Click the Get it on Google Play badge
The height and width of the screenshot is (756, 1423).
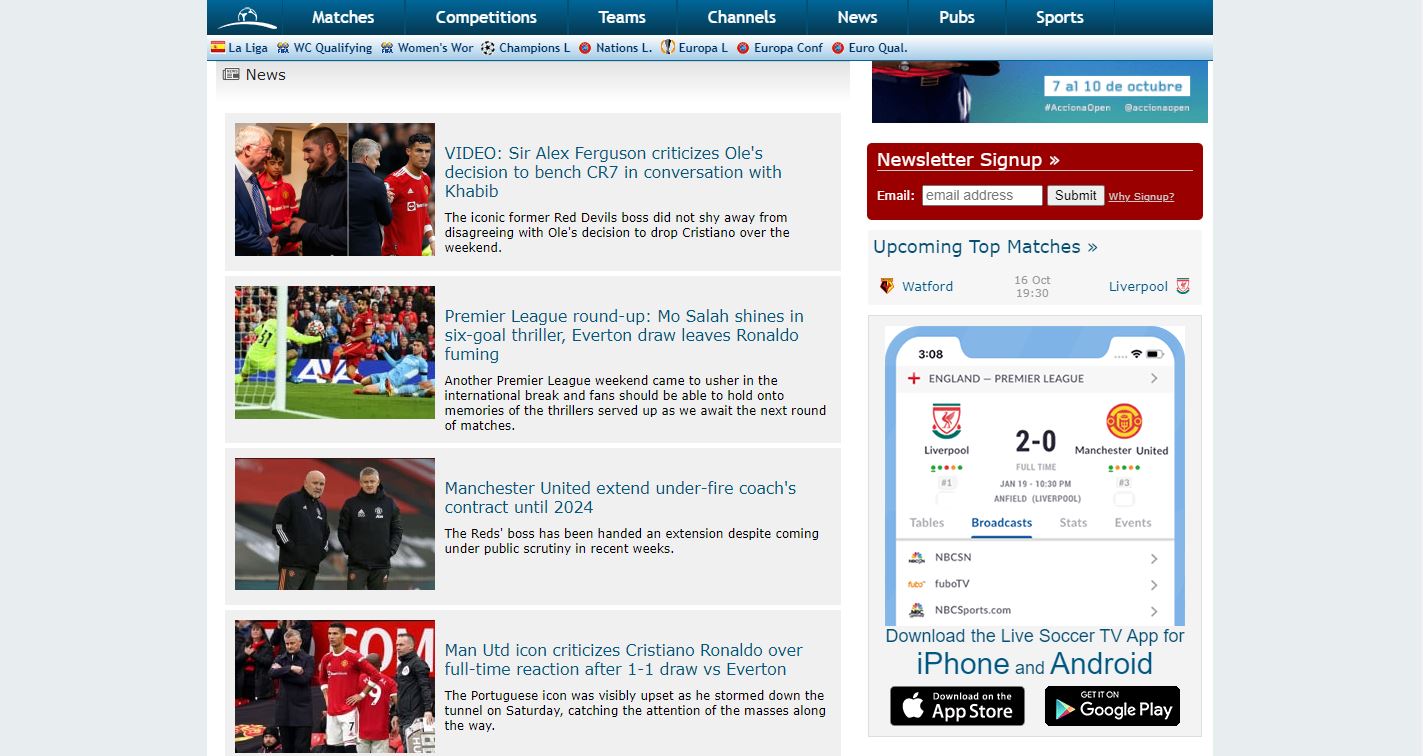[x=1112, y=706]
